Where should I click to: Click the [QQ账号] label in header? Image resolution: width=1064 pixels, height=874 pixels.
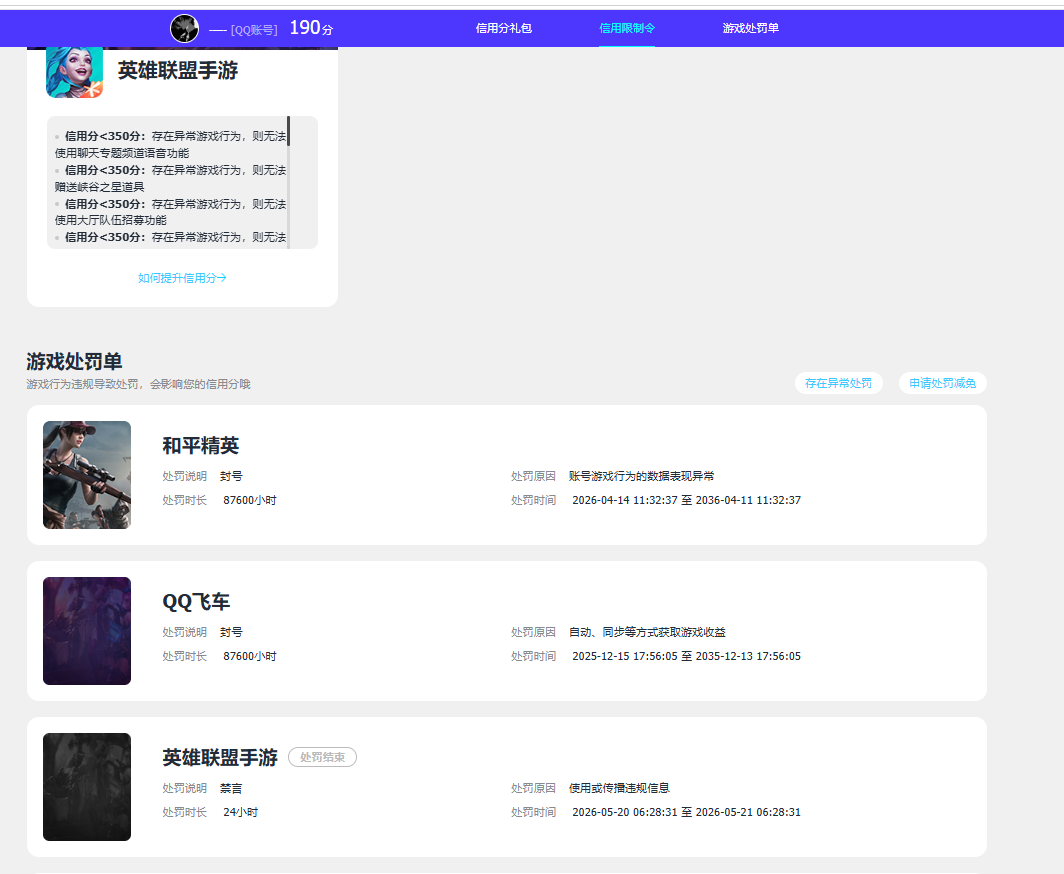[x=254, y=30]
